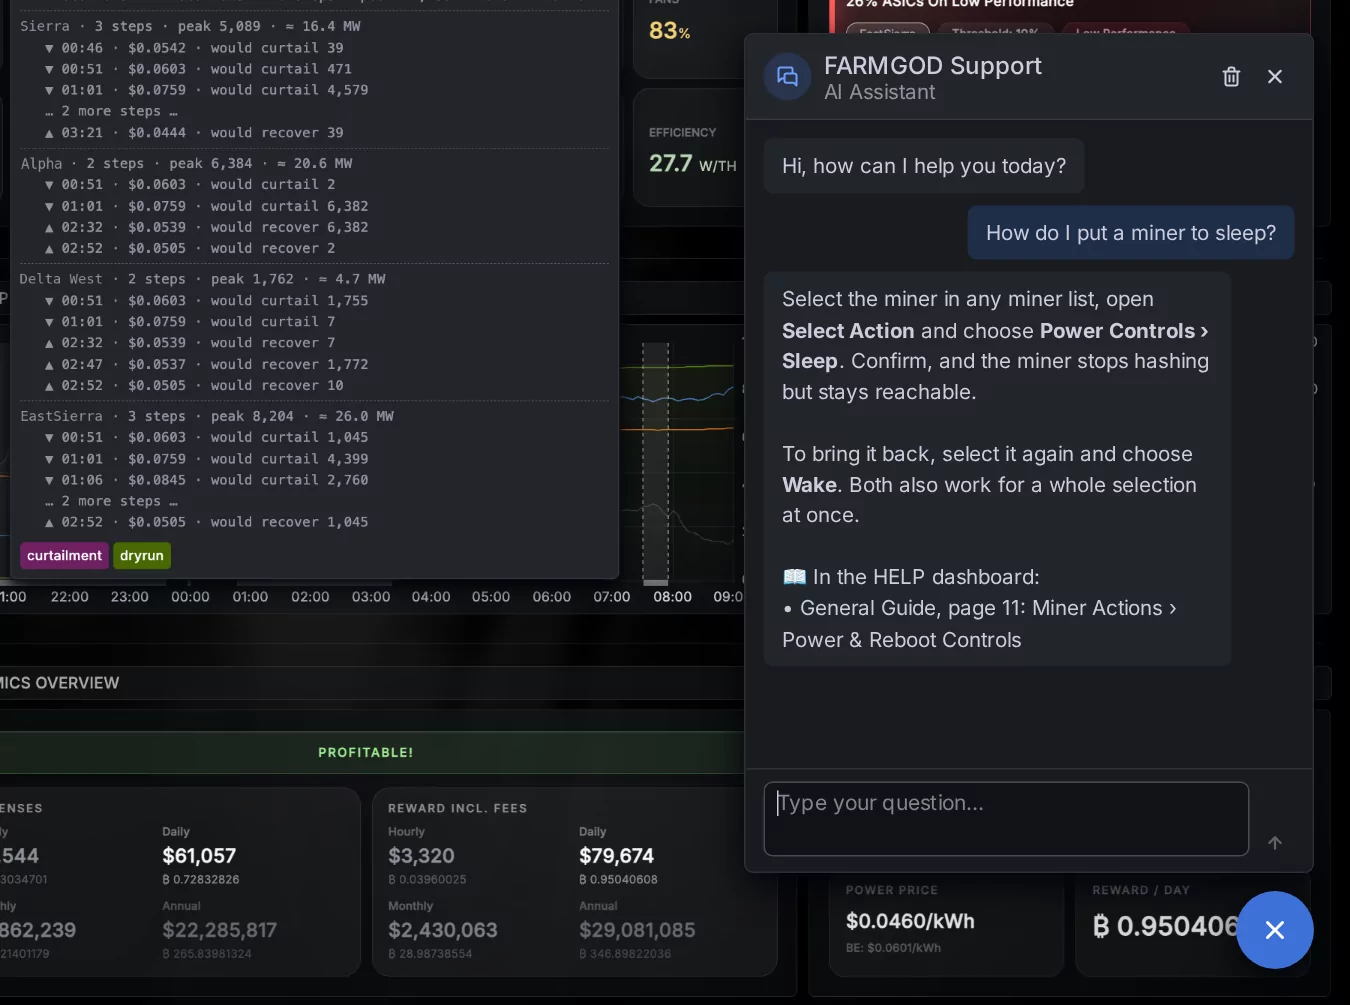Click the 08:00 marker on the timeline
The height and width of the screenshot is (1005, 1350).
click(x=673, y=597)
